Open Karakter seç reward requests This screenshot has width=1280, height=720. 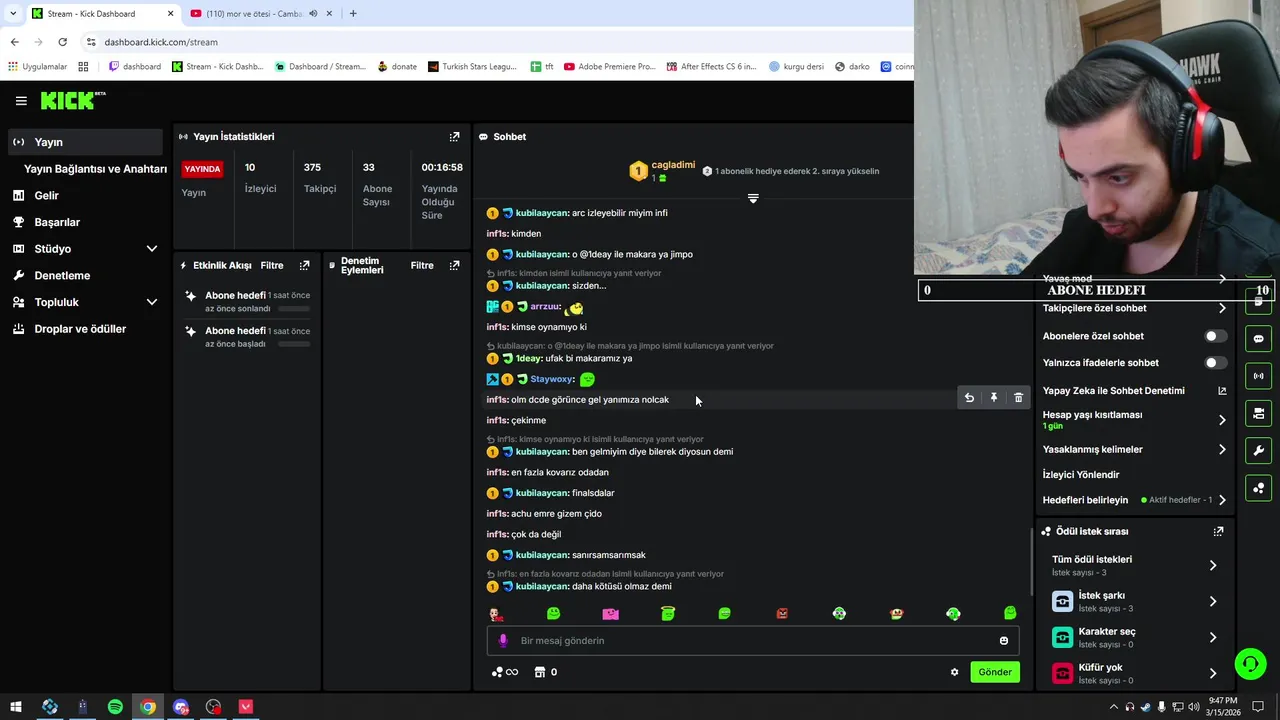(x=1136, y=637)
